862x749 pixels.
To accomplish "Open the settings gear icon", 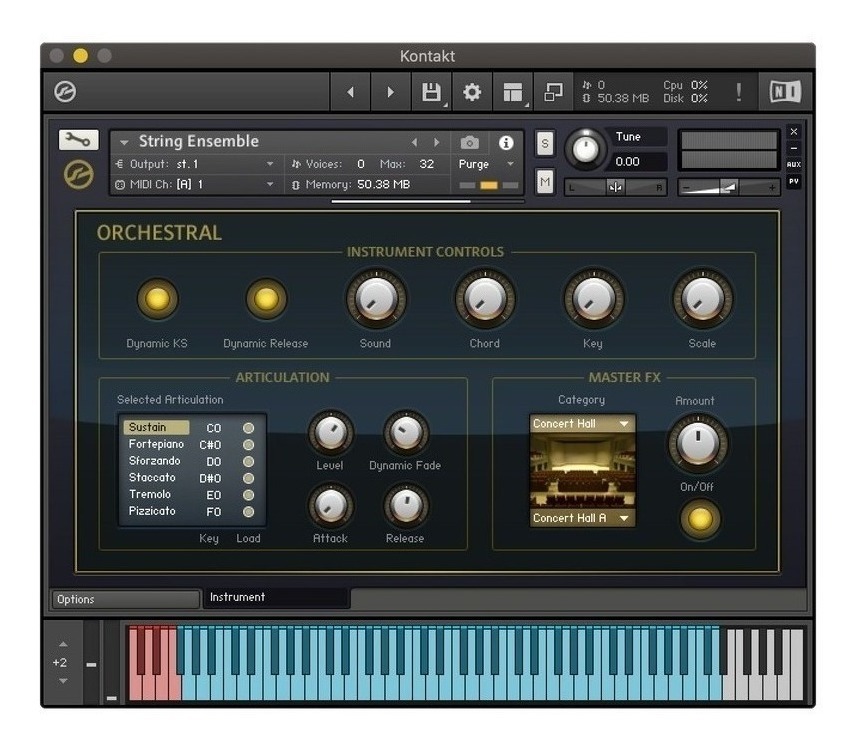I will [472, 92].
